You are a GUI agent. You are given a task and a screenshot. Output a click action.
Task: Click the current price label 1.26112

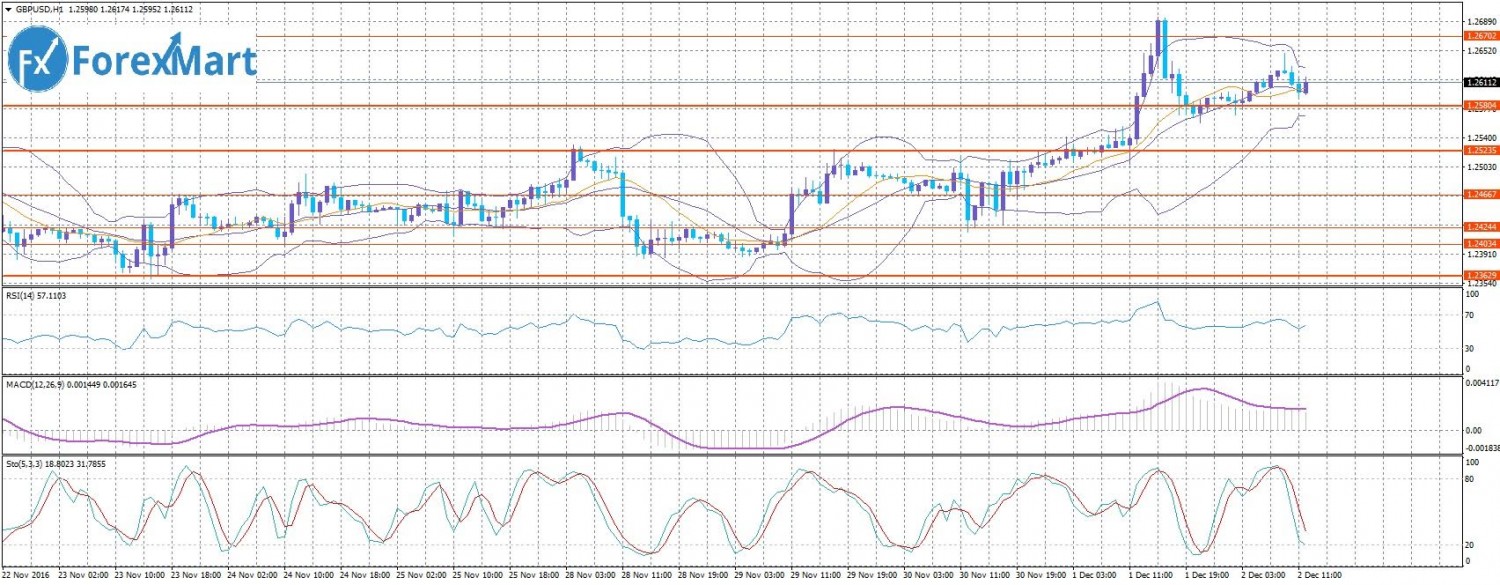[x=1479, y=82]
